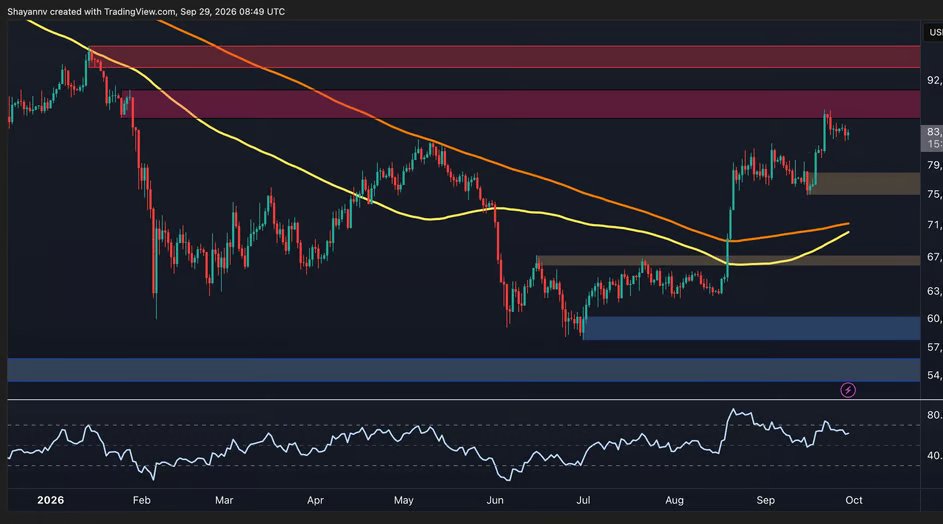
Task: Select the long tan zone starting in June
Action: pos(728,260)
